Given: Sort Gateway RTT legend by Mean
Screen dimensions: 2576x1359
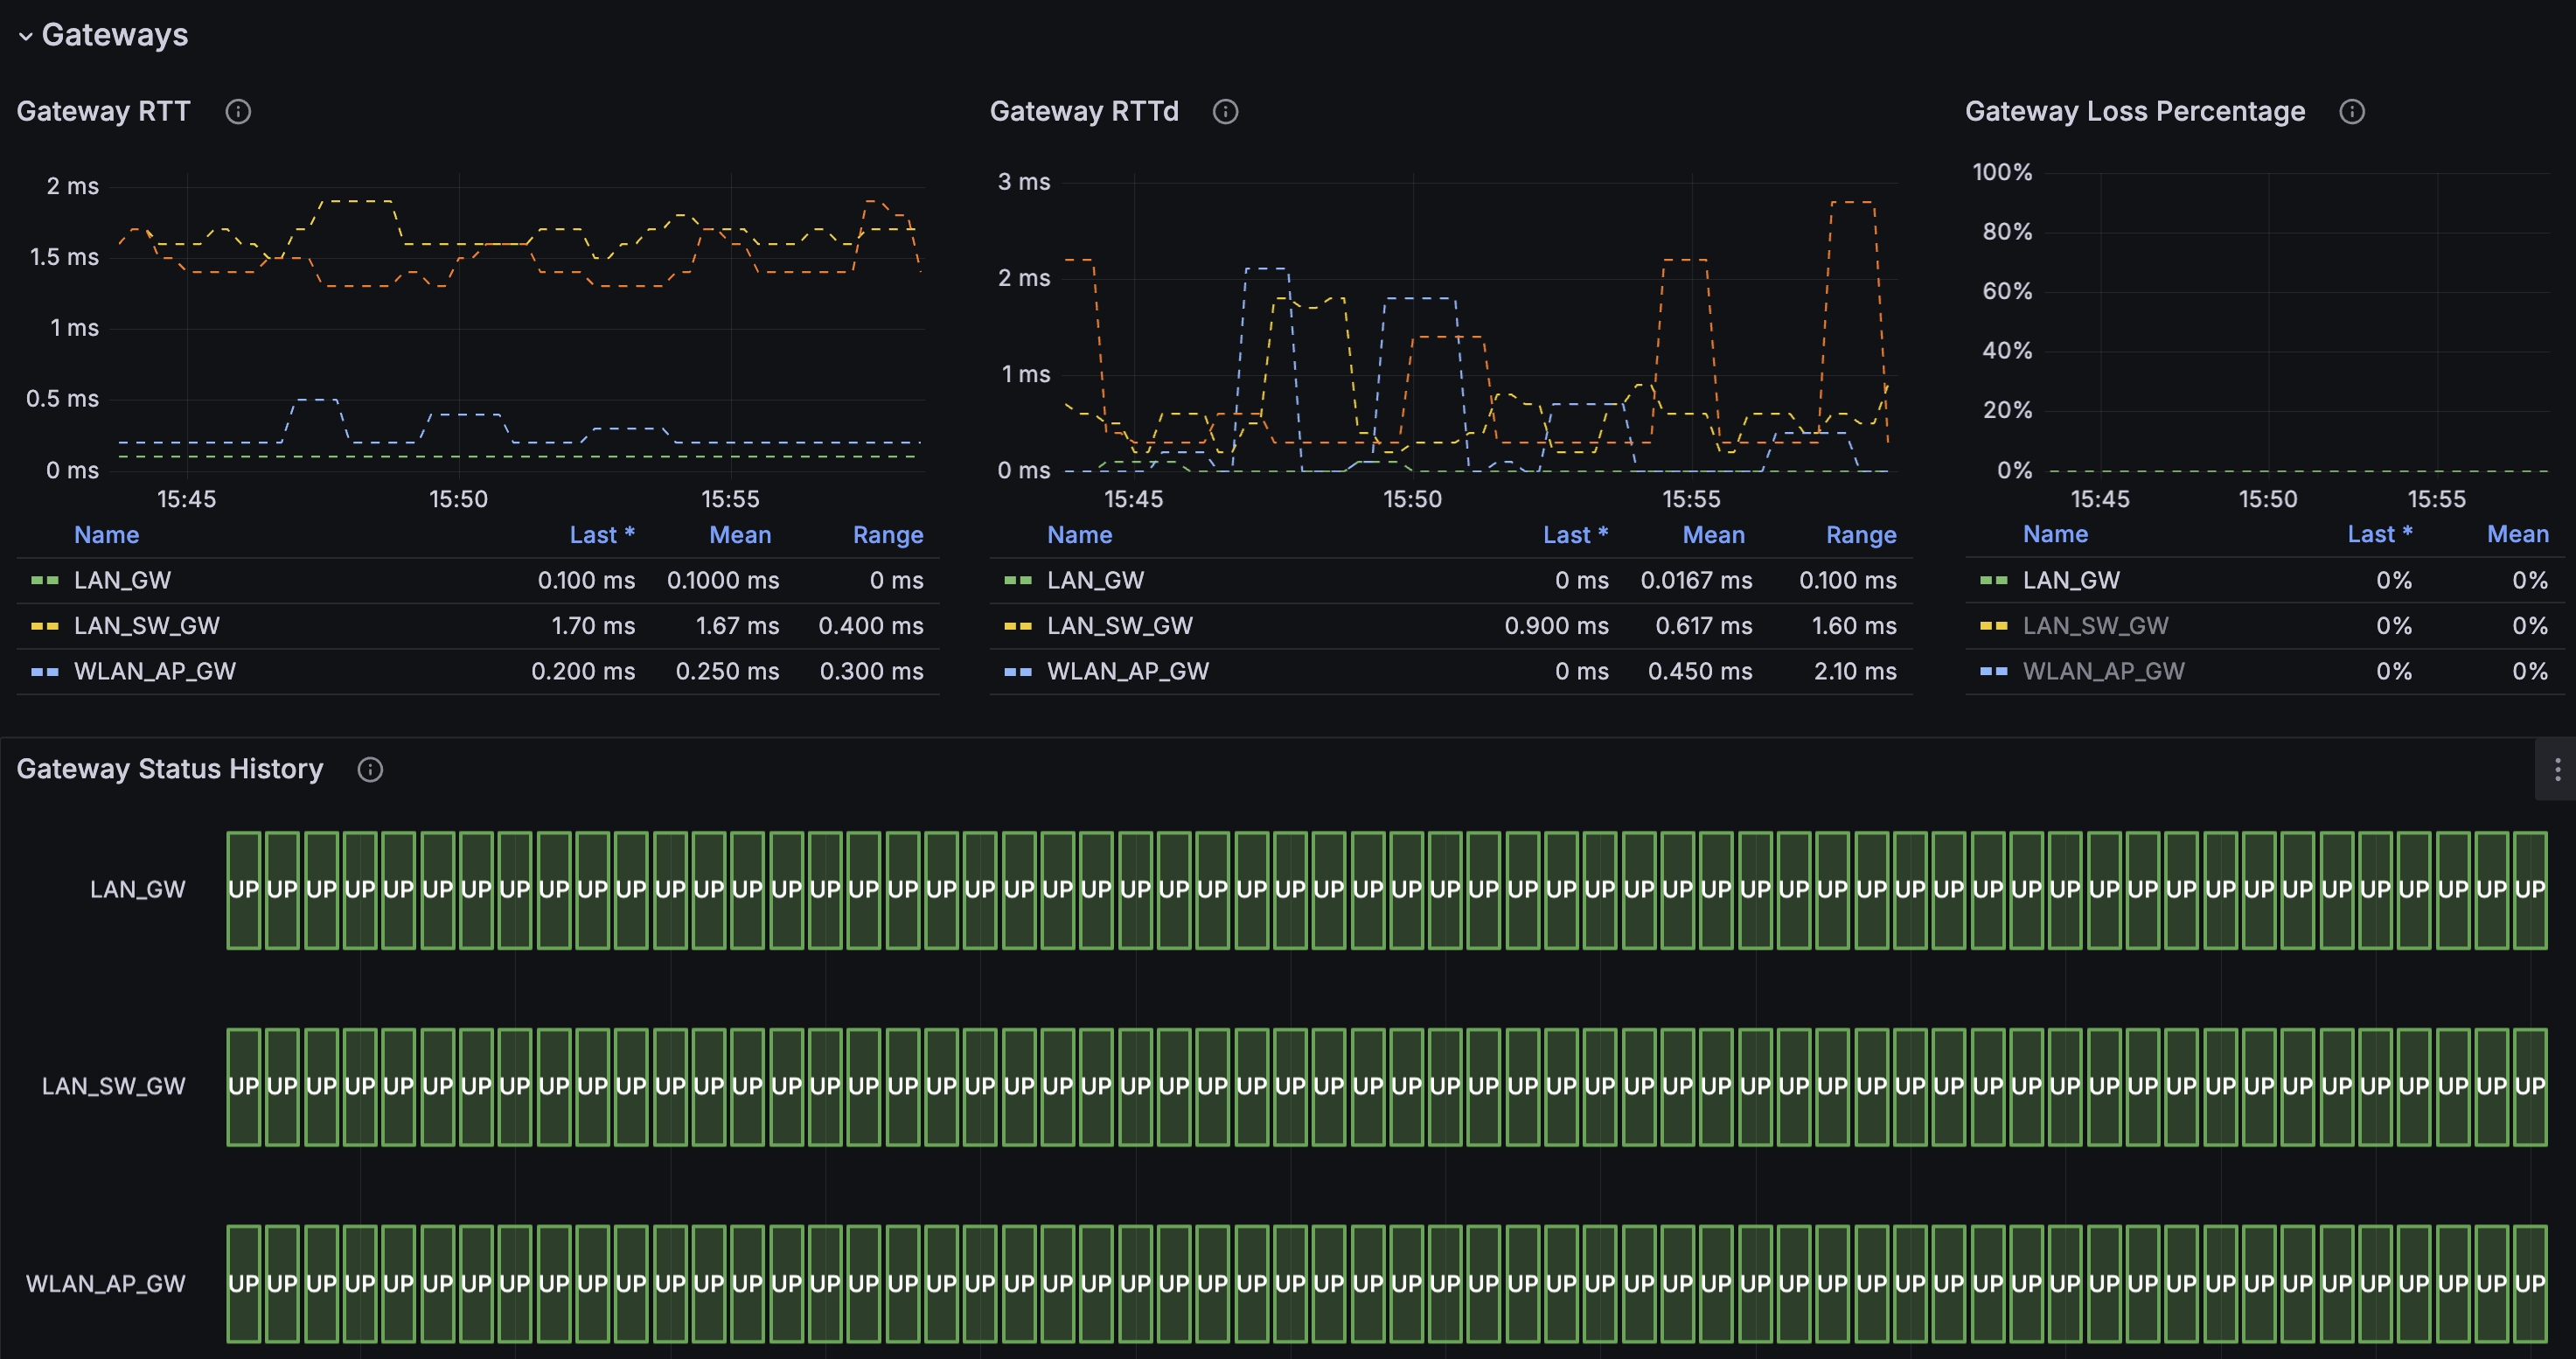Looking at the screenshot, I should [x=739, y=535].
